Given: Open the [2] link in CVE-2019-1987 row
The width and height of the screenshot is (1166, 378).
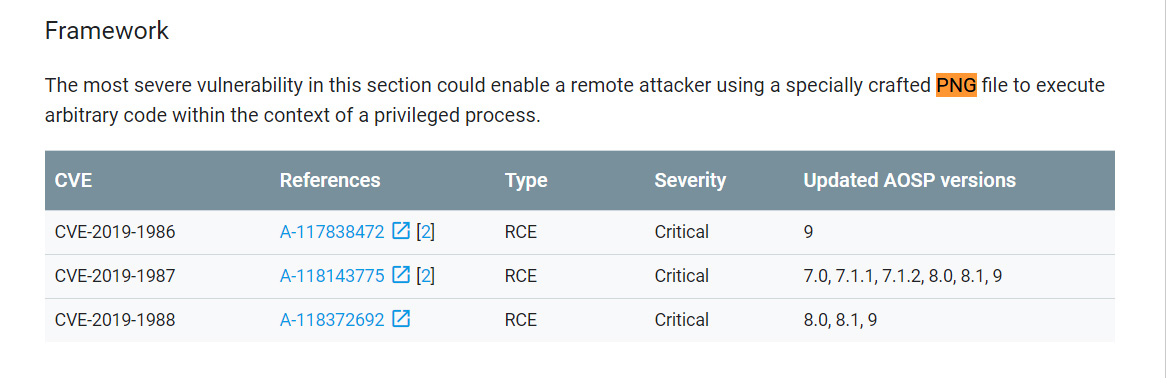Looking at the screenshot, I should pyautogui.click(x=425, y=276).
